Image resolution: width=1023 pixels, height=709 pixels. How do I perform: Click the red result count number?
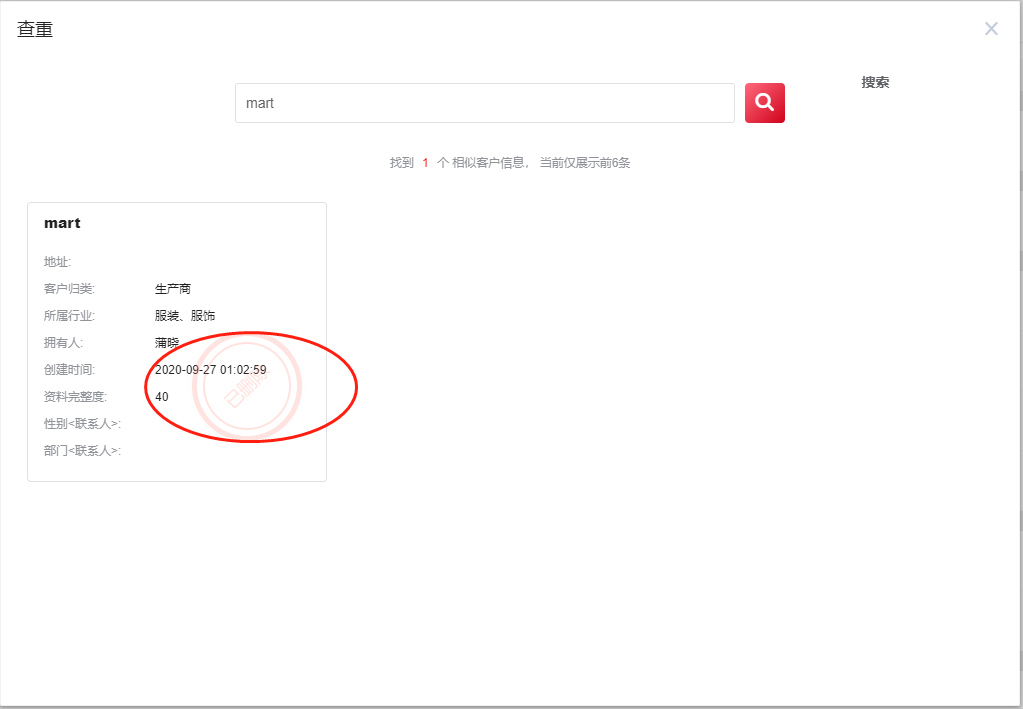pyautogui.click(x=425, y=163)
